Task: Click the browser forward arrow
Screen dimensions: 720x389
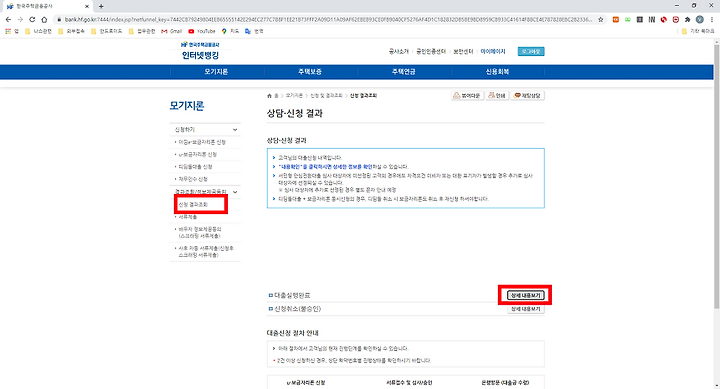Action: pyautogui.click(x=20, y=19)
